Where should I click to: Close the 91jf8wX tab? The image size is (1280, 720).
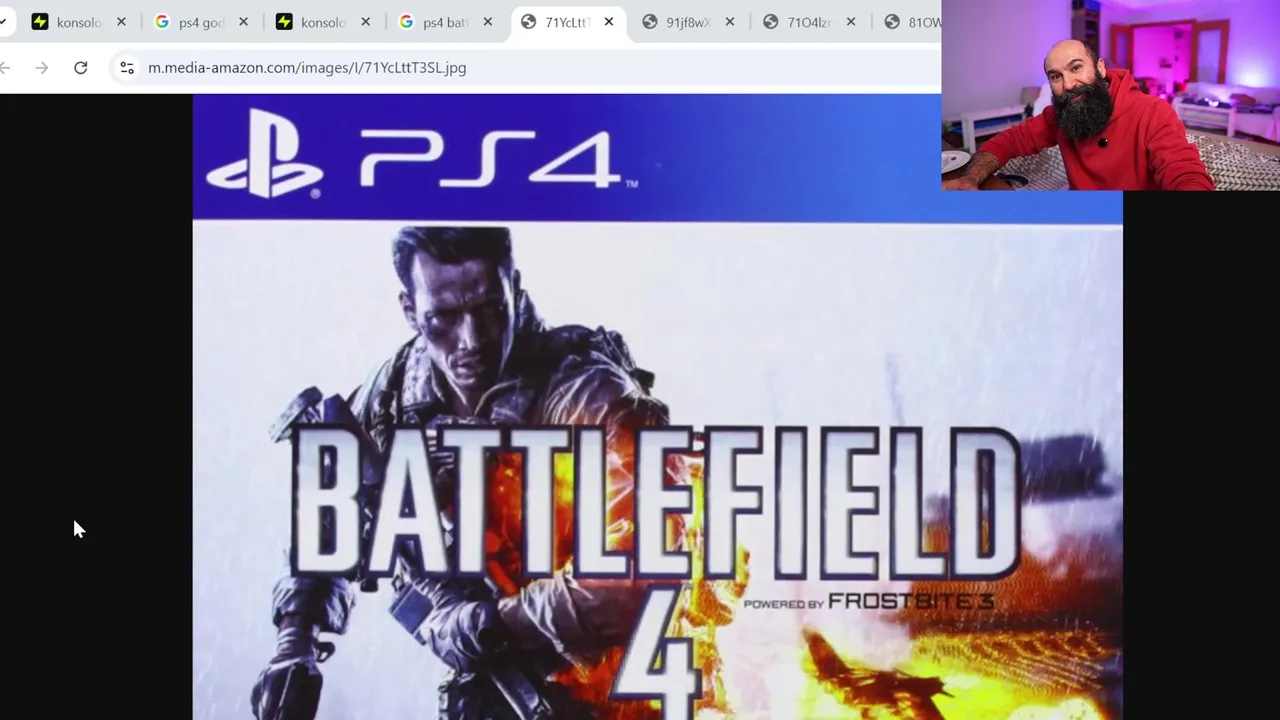[730, 22]
